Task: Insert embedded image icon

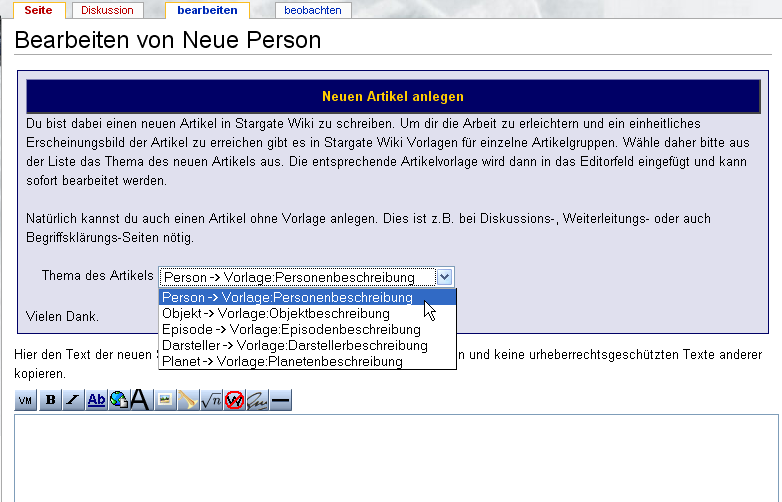Action: pos(164,400)
